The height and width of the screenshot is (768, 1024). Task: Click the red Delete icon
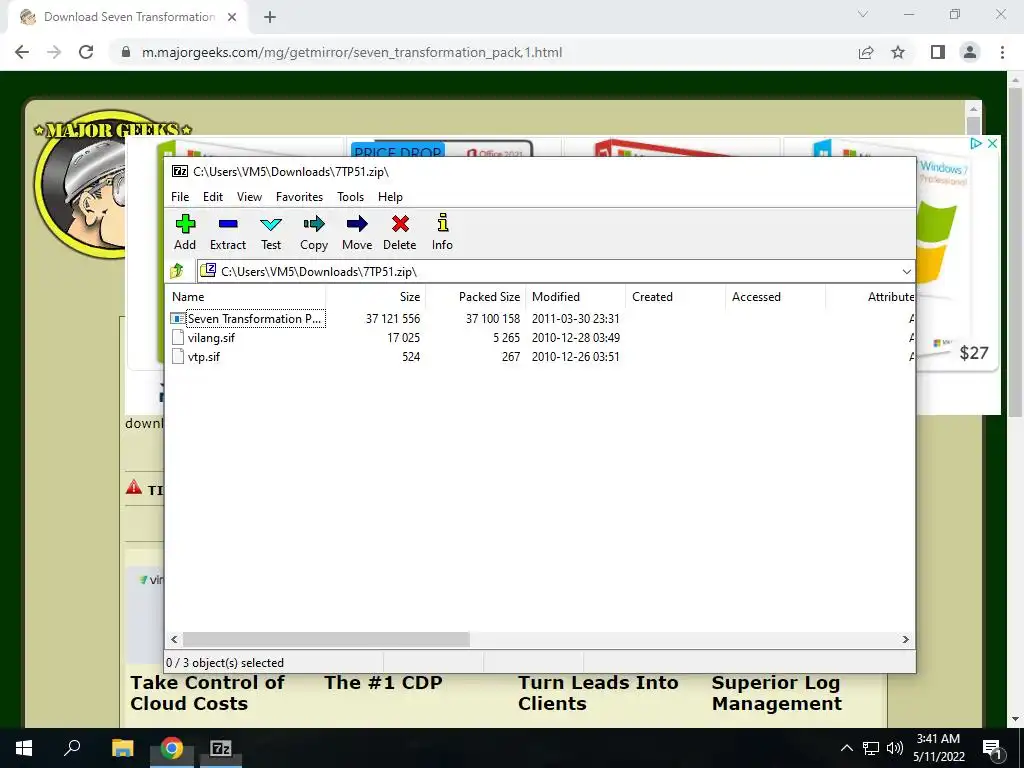(x=400, y=232)
